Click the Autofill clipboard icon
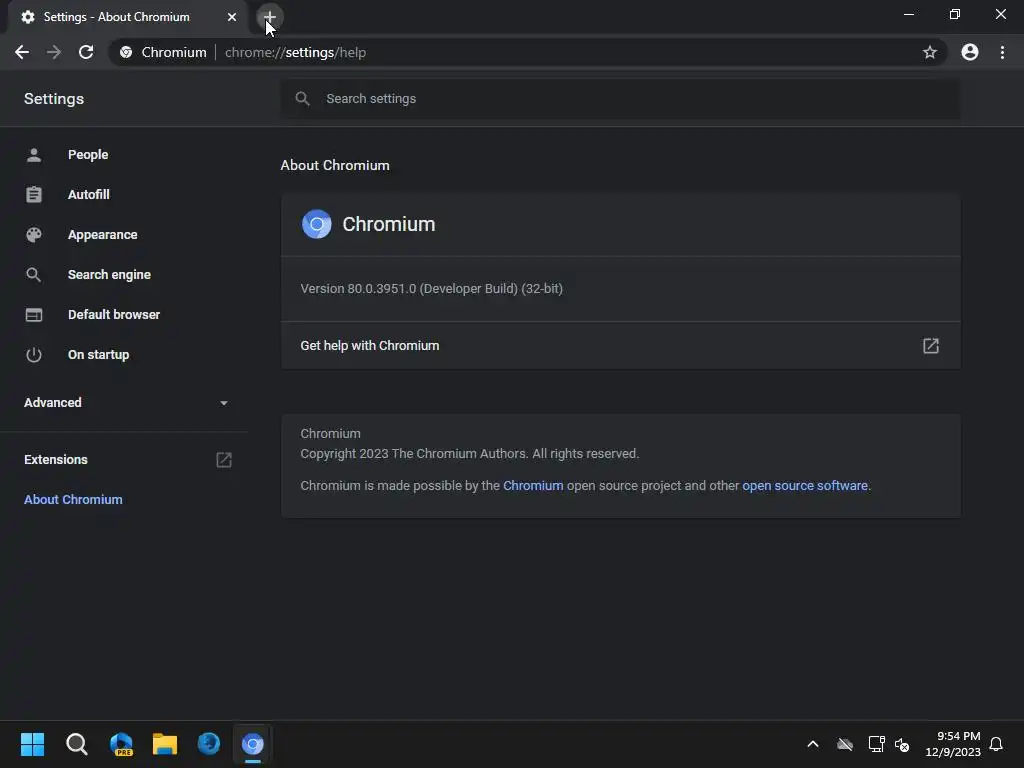The height and width of the screenshot is (768, 1024). [x=34, y=195]
